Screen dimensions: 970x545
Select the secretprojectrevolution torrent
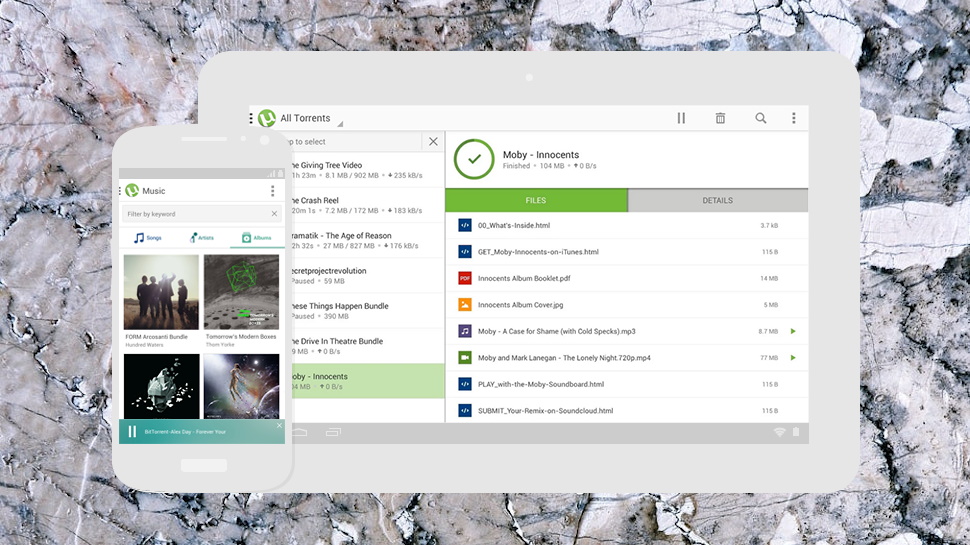367,275
